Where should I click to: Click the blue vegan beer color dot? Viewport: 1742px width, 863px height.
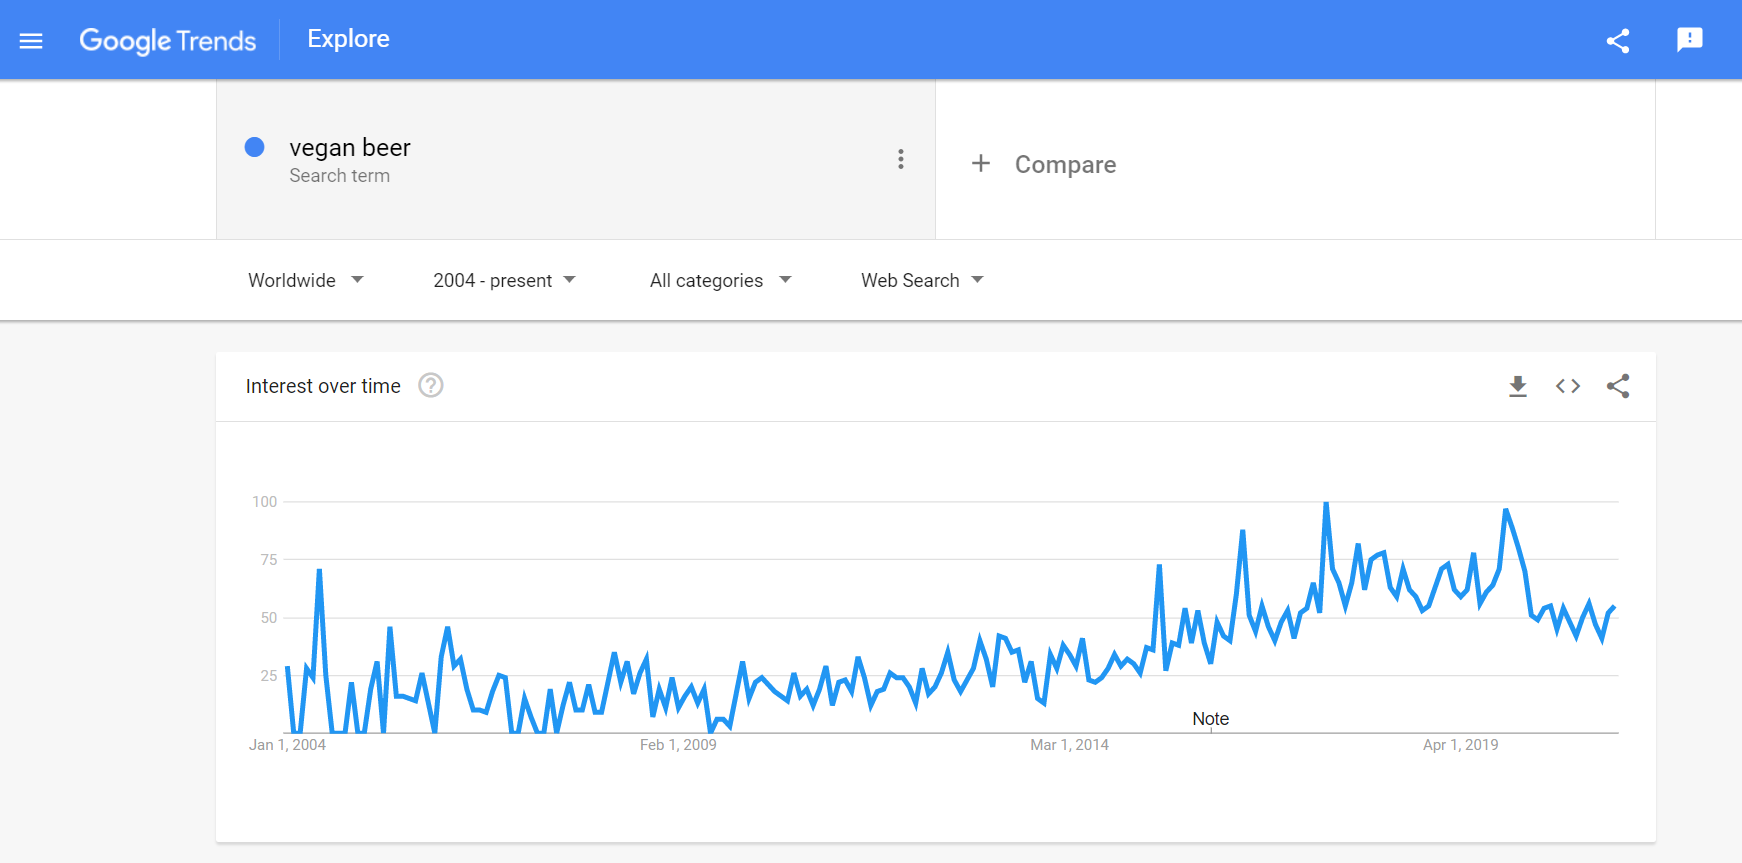pyautogui.click(x=255, y=148)
